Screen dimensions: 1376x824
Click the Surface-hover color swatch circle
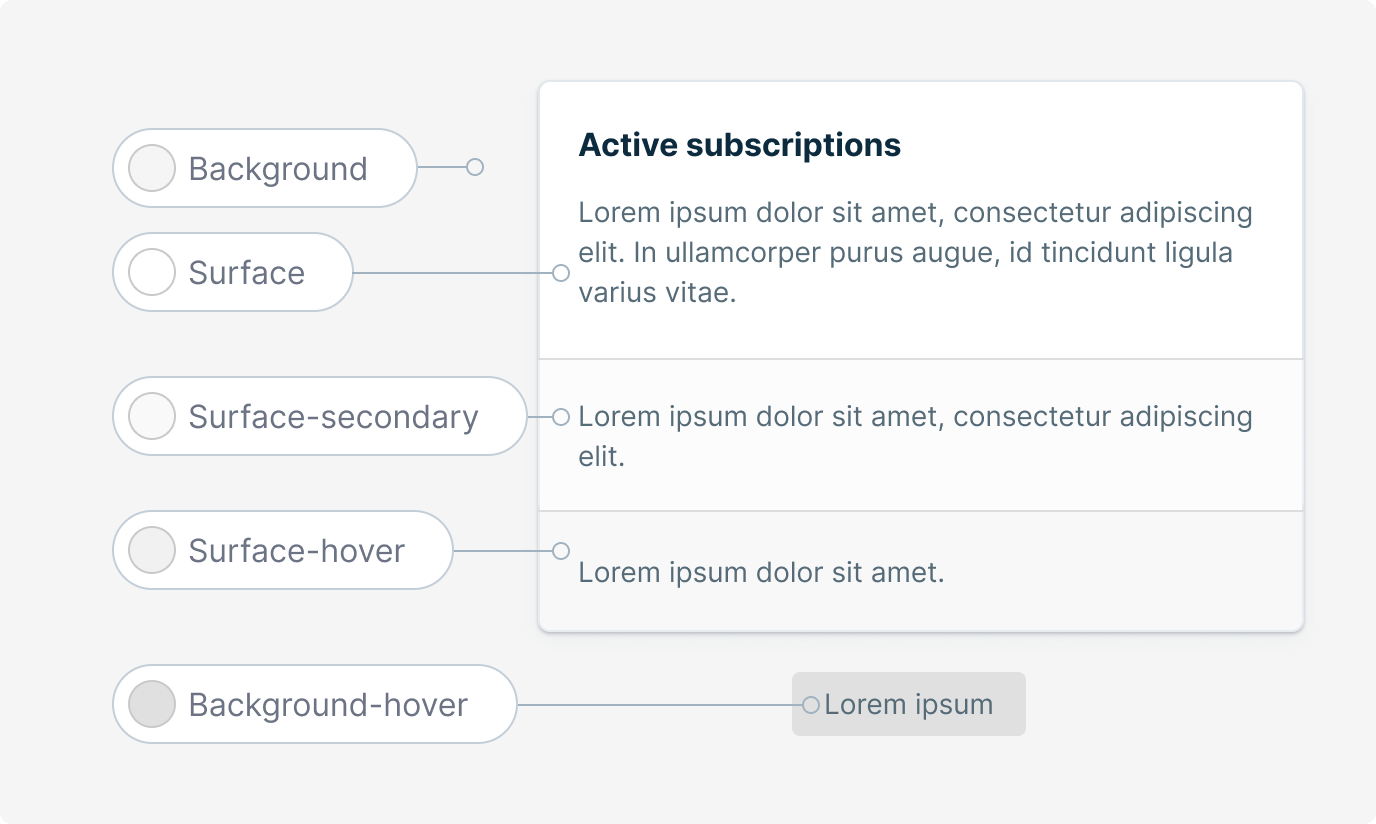tap(153, 550)
